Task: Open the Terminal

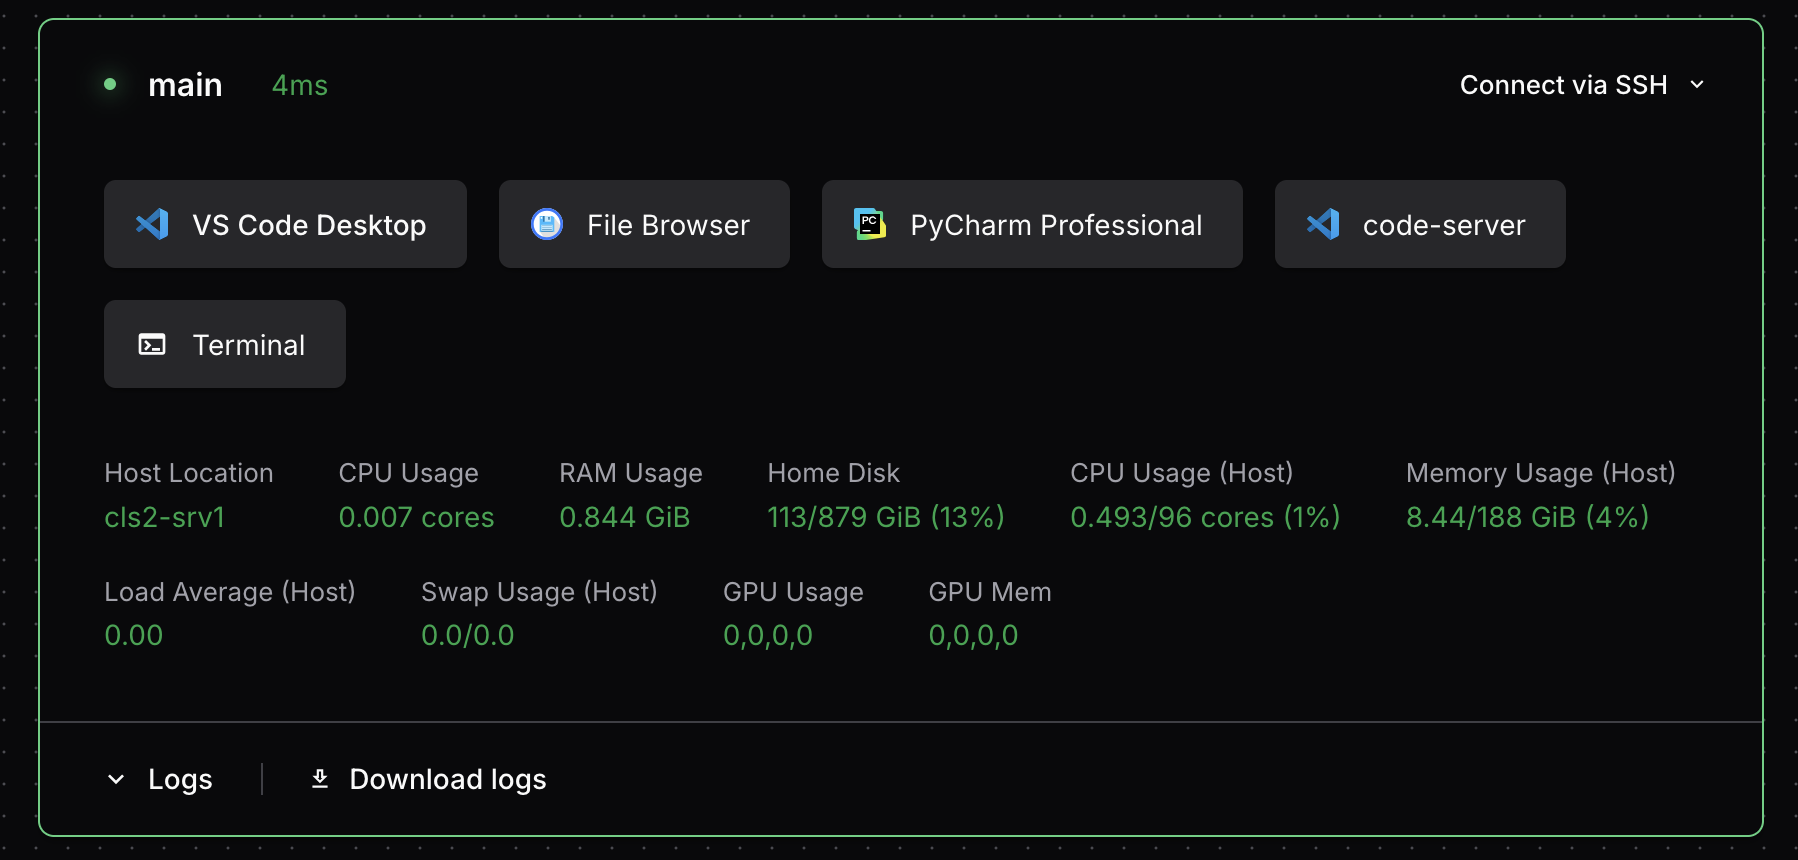Action: (225, 344)
